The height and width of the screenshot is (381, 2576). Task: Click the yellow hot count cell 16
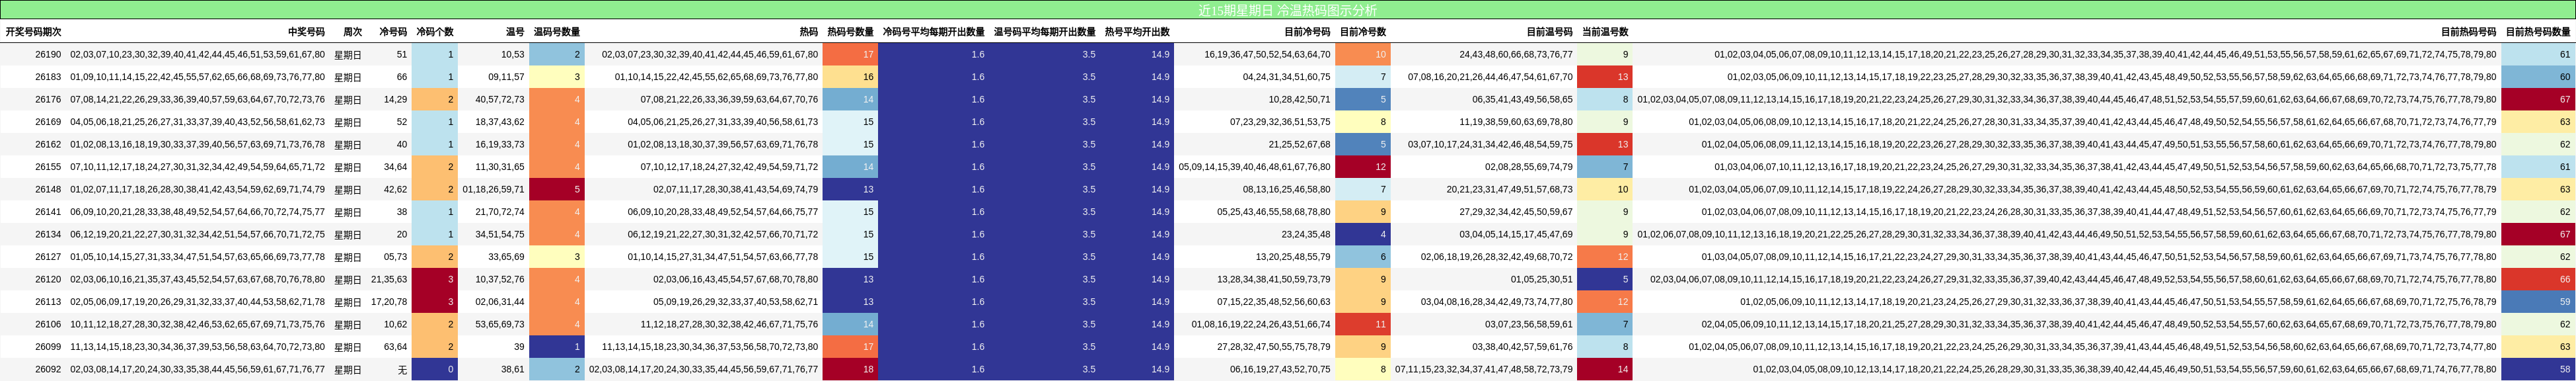[851, 77]
